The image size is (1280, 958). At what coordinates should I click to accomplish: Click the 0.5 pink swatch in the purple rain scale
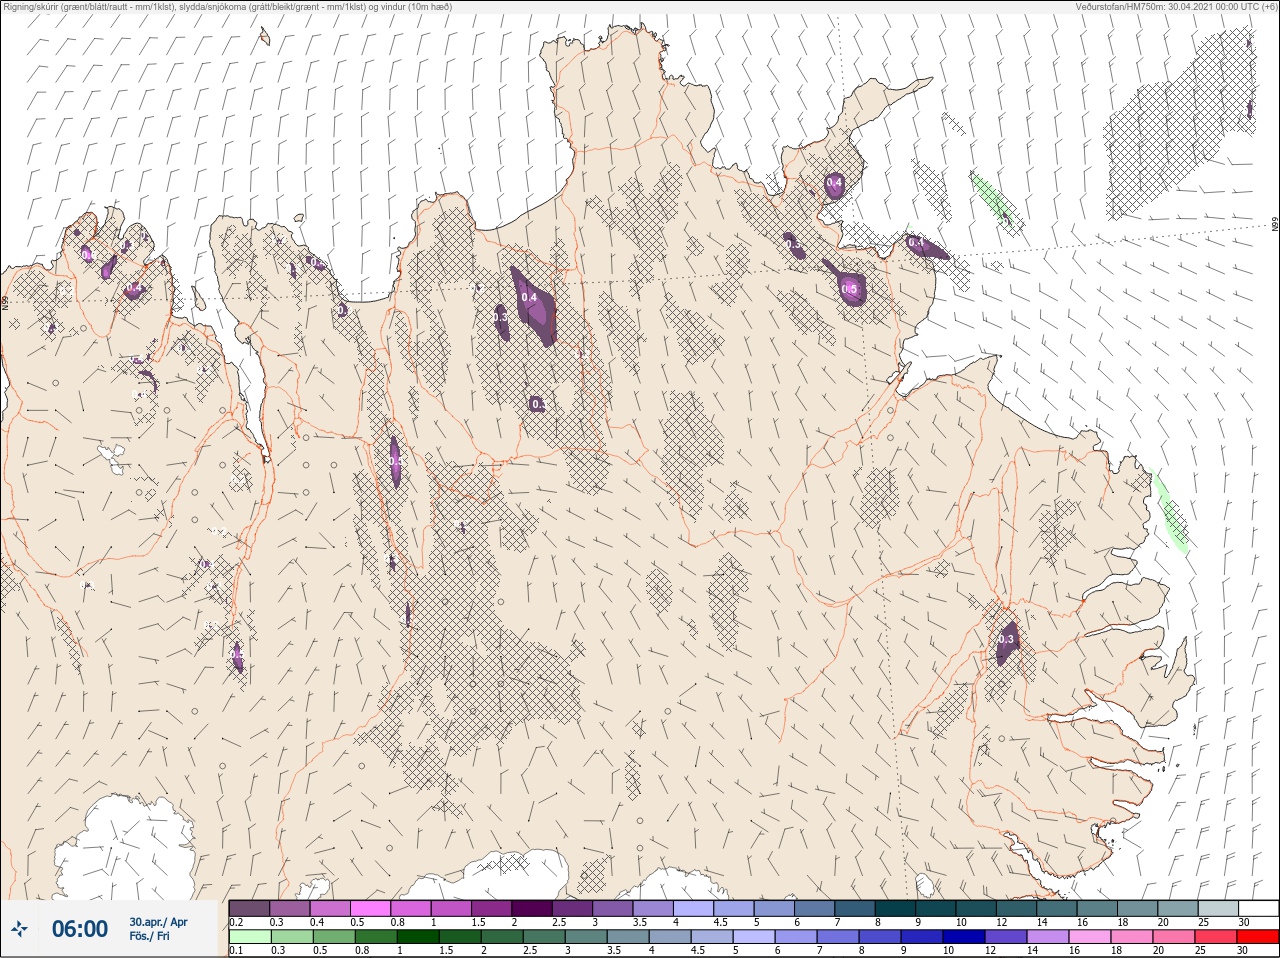pyautogui.click(x=370, y=908)
